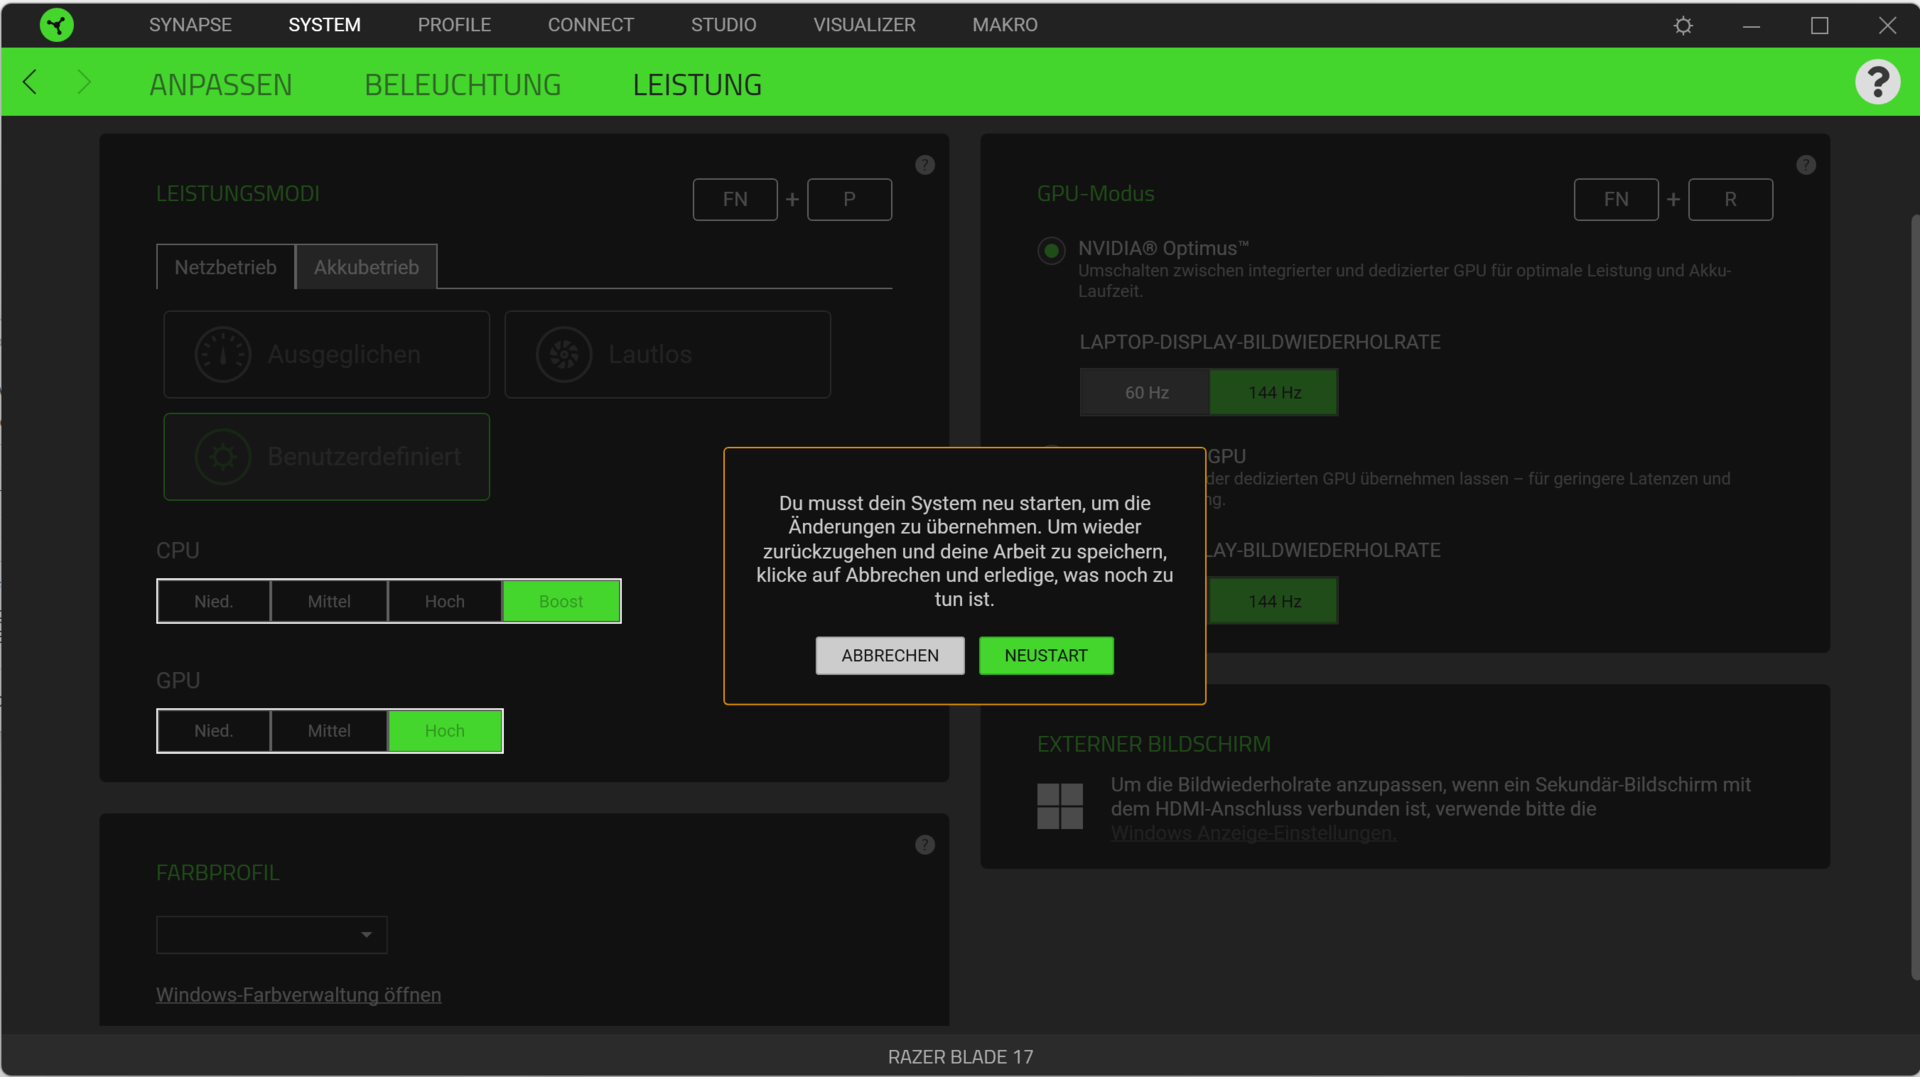
Task: Set GPU level to Mittel
Action: 328,731
